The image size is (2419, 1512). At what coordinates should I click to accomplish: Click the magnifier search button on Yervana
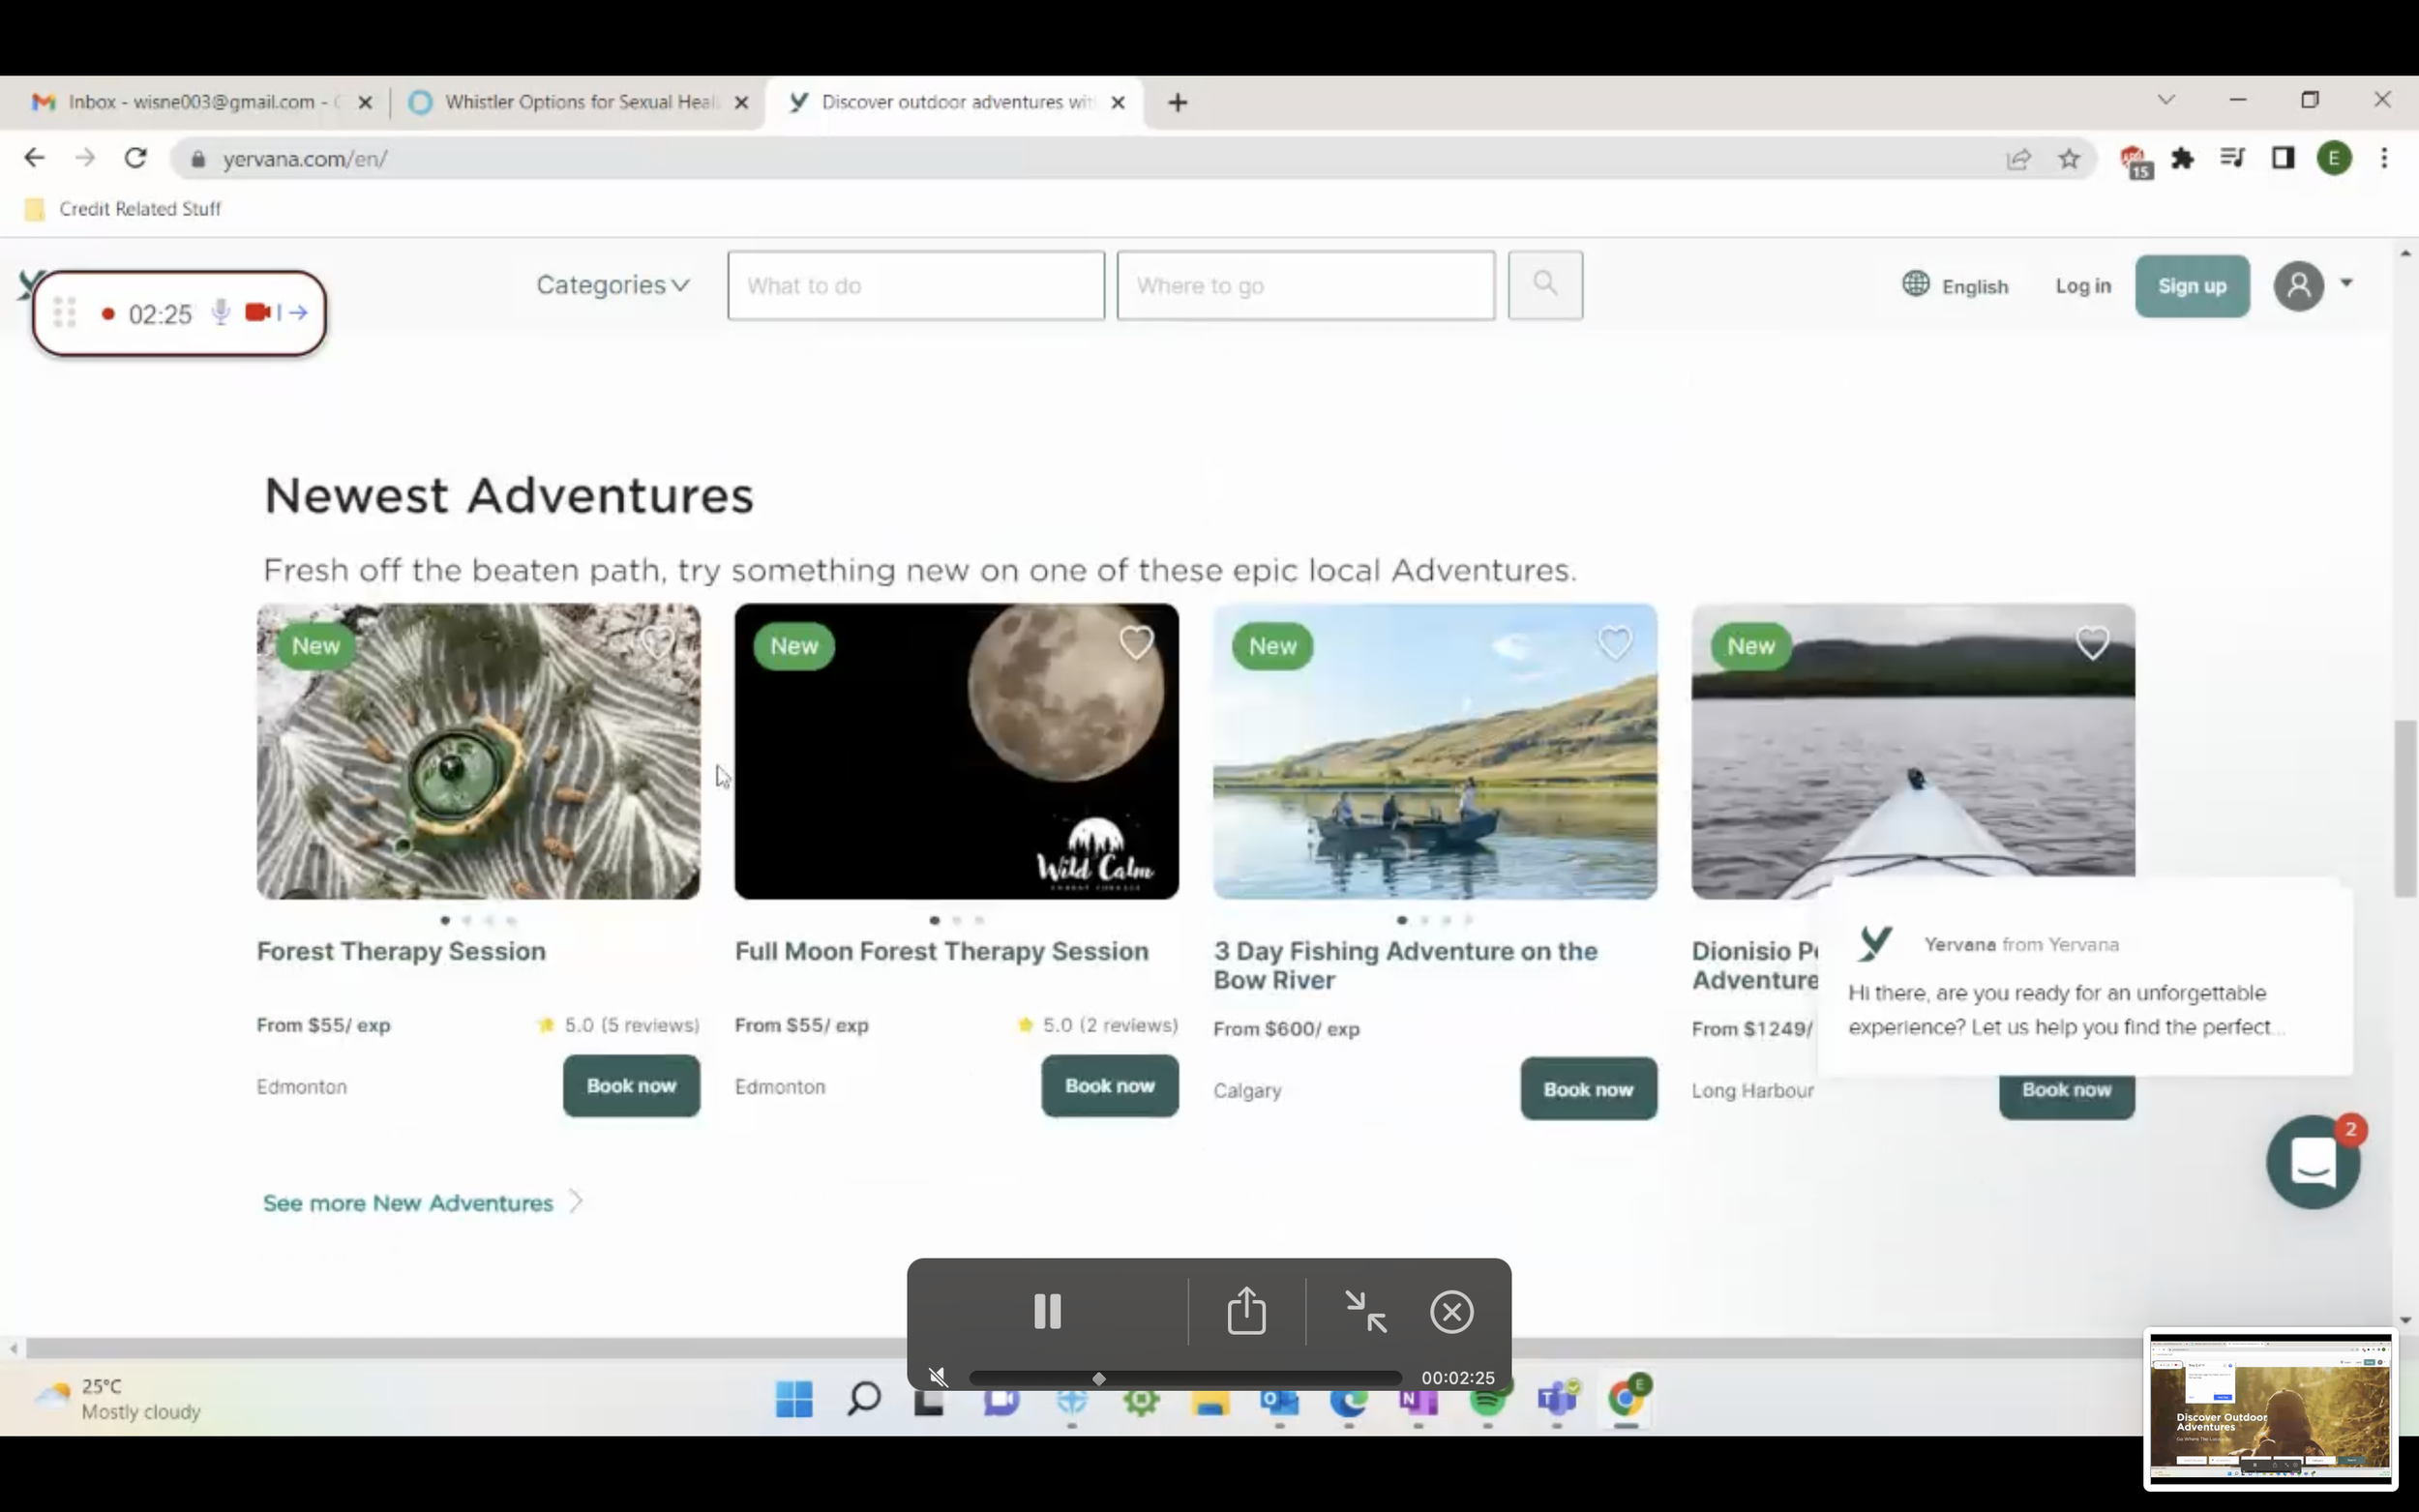point(1544,285)
